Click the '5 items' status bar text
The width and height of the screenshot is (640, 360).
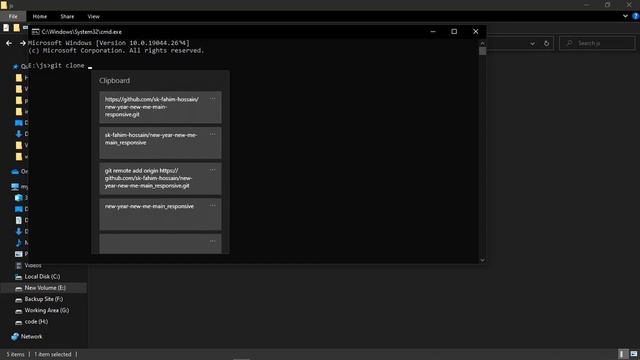[x=15, y=354]
